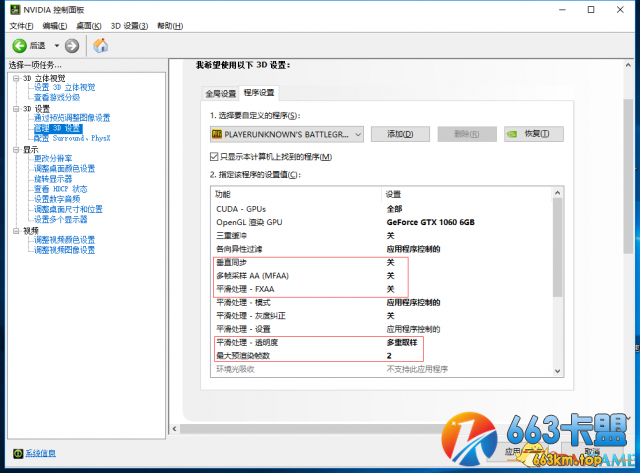This screenshot has width=640, height=473.
Task: Open the 3D 设置(3) menu
Action: (129, 26)
